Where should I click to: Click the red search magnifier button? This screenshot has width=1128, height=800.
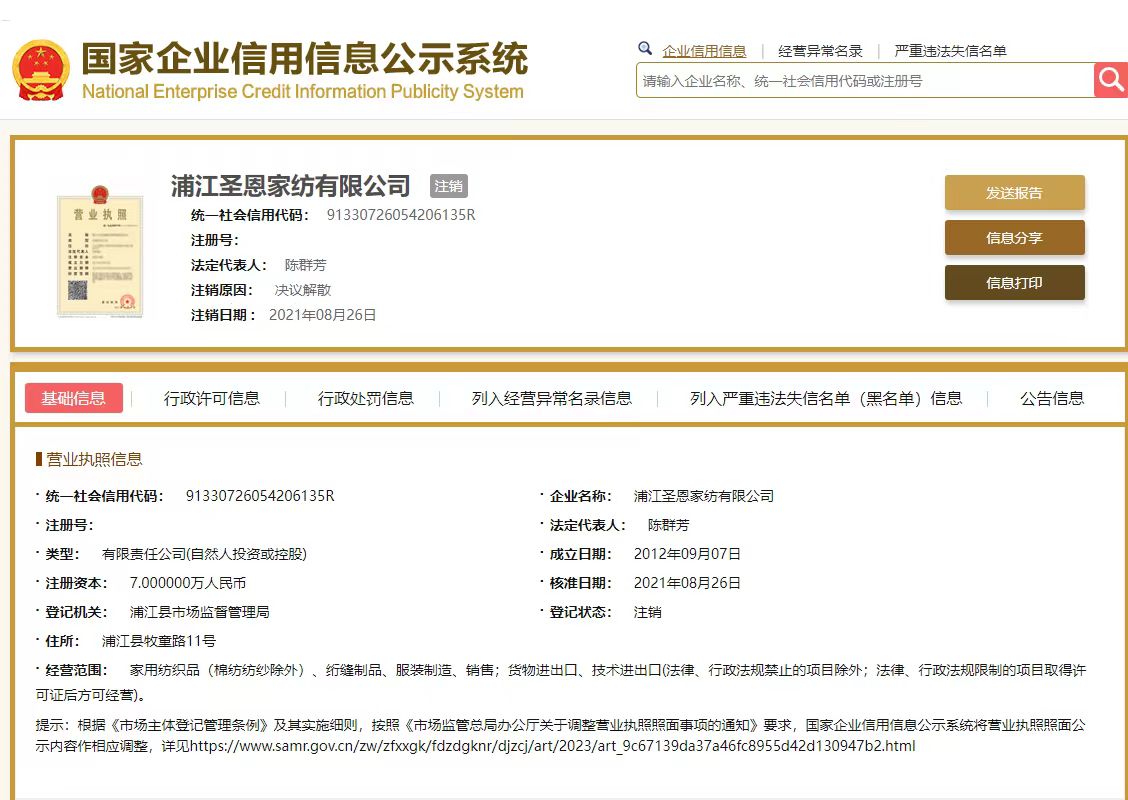(x=1111, y=80)
